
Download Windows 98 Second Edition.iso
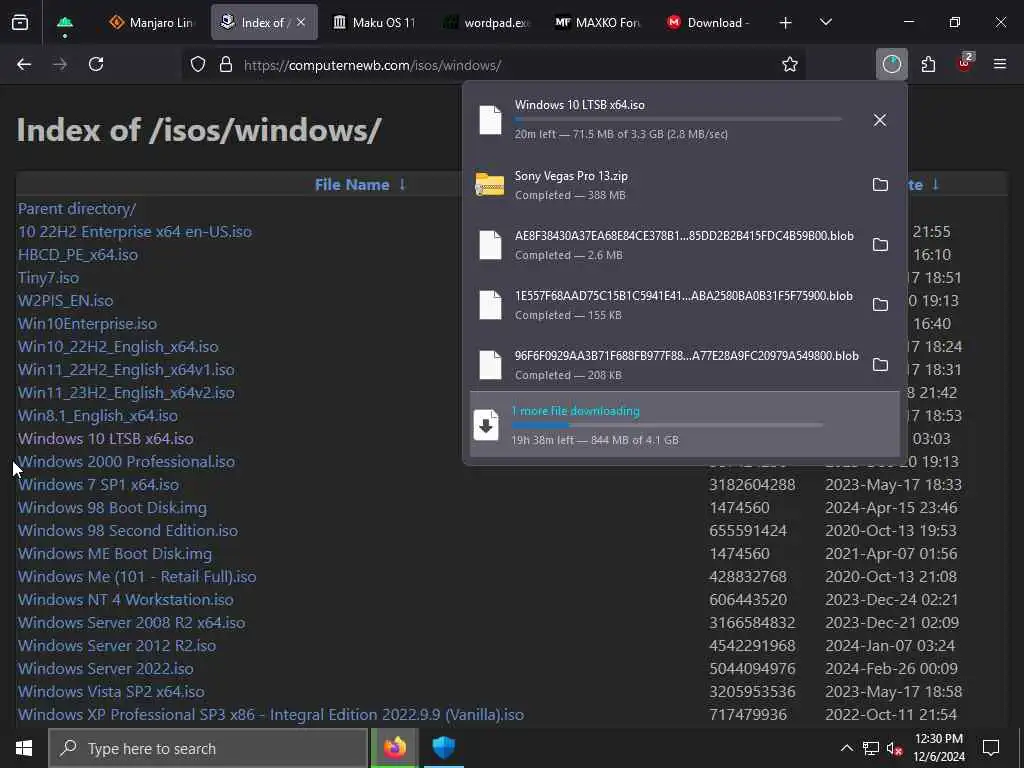pos(127,530)
